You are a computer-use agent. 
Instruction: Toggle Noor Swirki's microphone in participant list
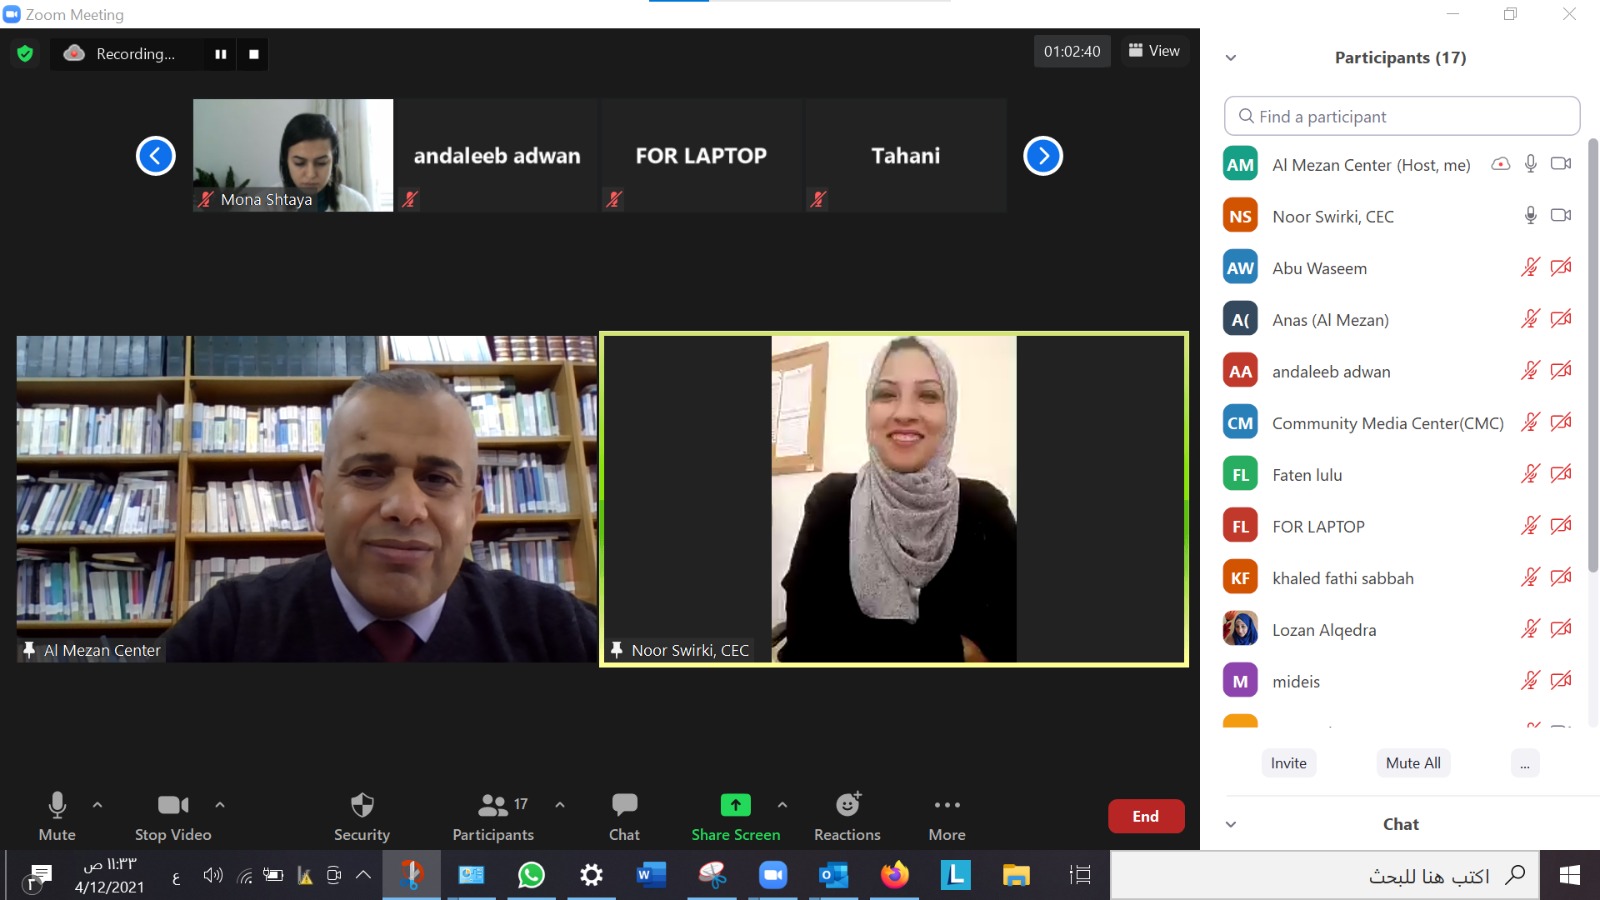(1530, 216)
